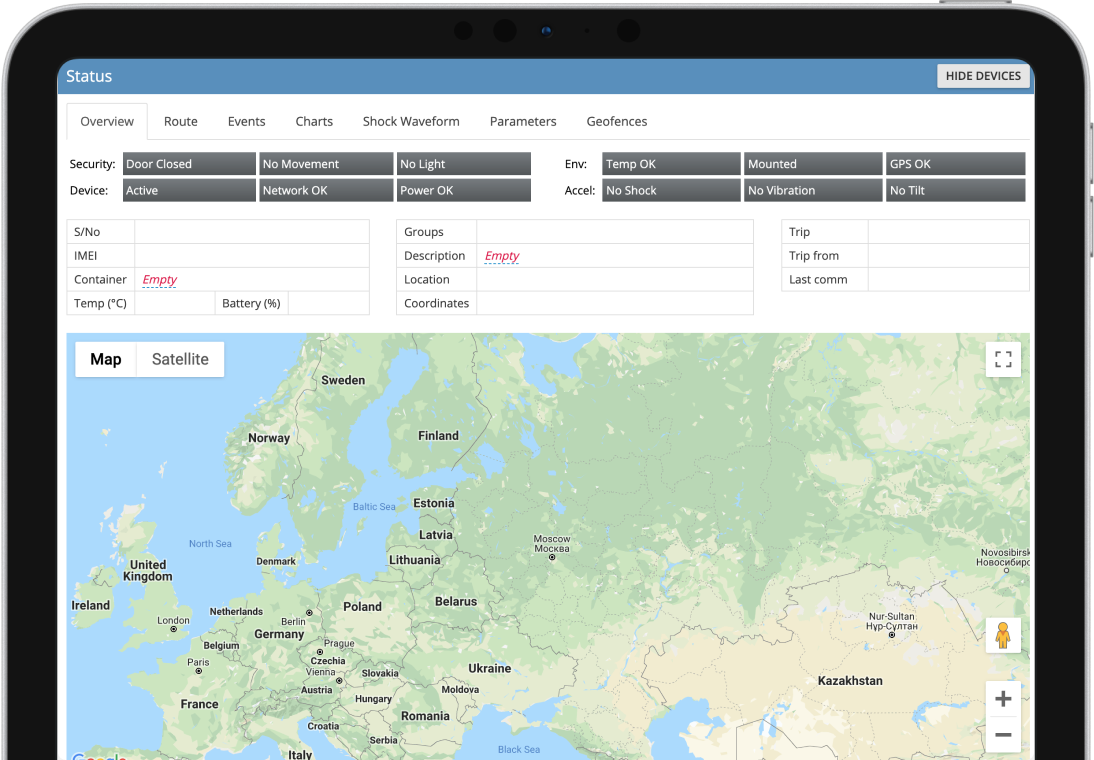The image size is (1094, 760).
Task: Click the GPS OK status indicator
Action: [x=955, y=164]
